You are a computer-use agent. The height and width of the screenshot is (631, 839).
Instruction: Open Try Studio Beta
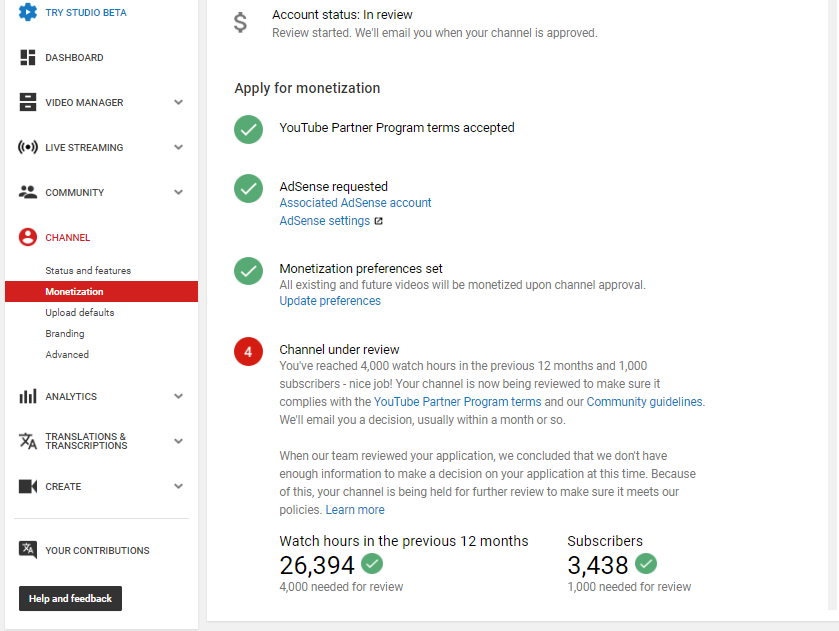pyautogui.click(x=86, y=12)
